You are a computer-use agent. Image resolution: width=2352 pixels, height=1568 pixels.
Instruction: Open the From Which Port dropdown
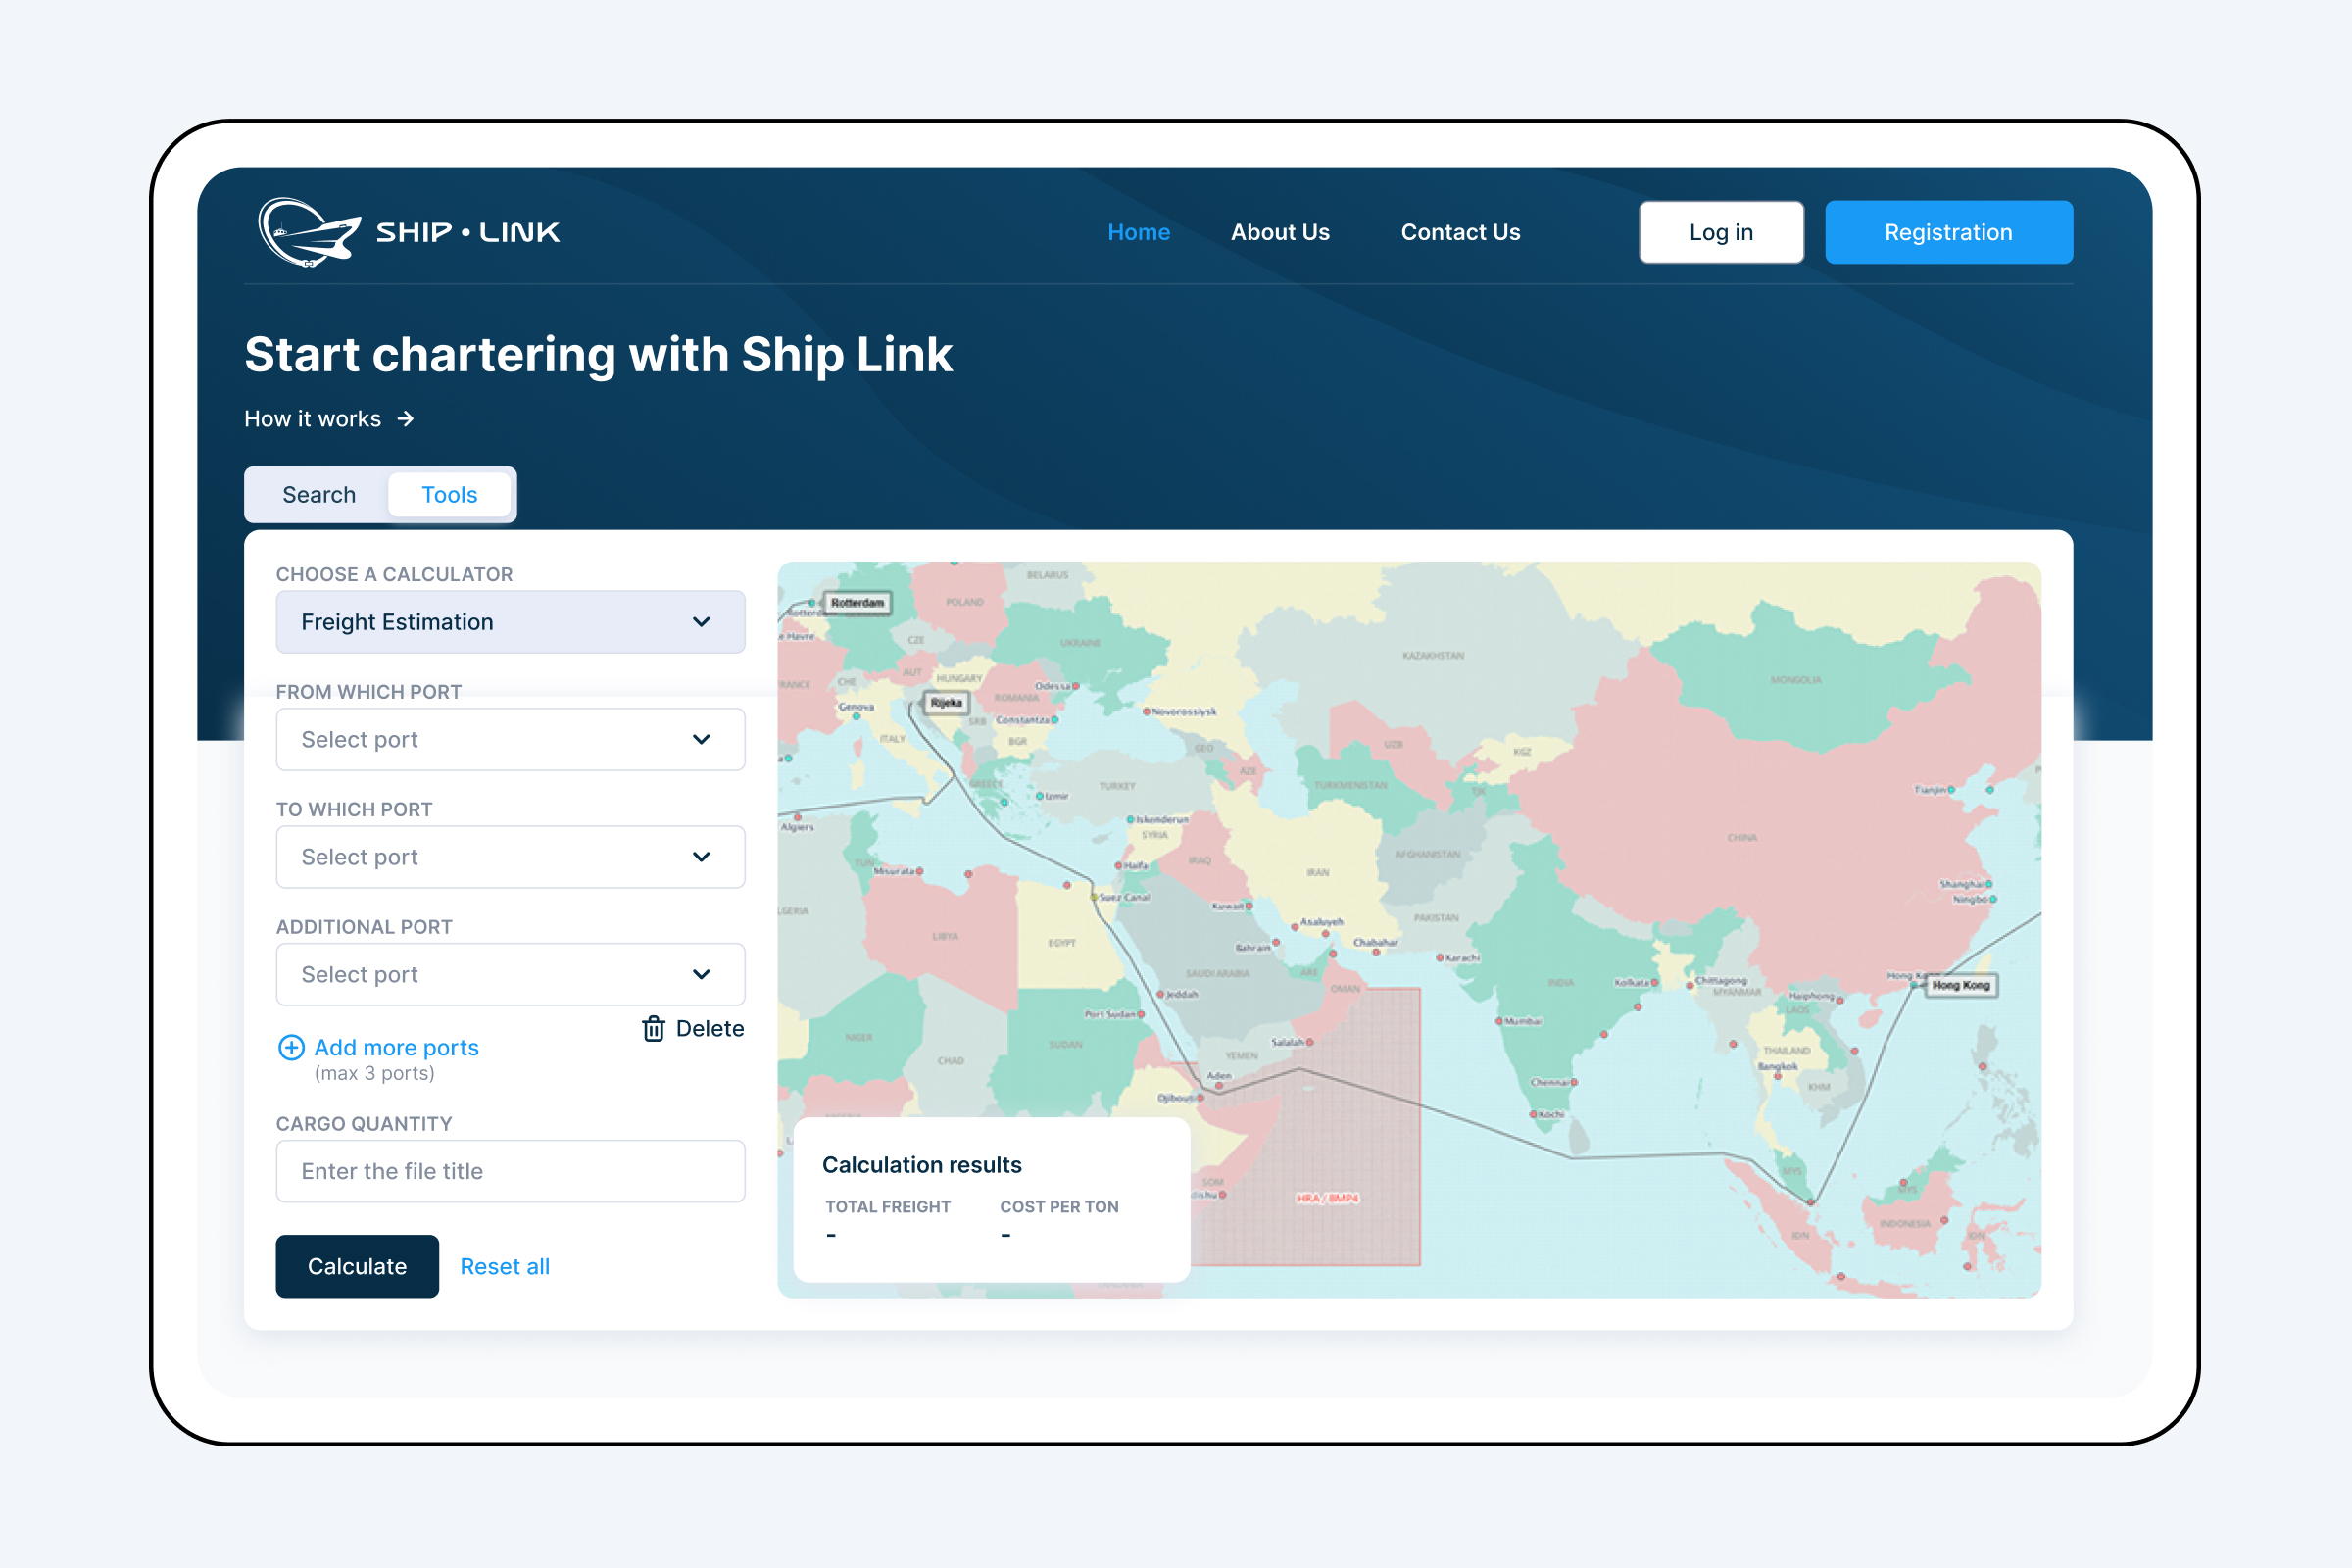coord(510,740)
